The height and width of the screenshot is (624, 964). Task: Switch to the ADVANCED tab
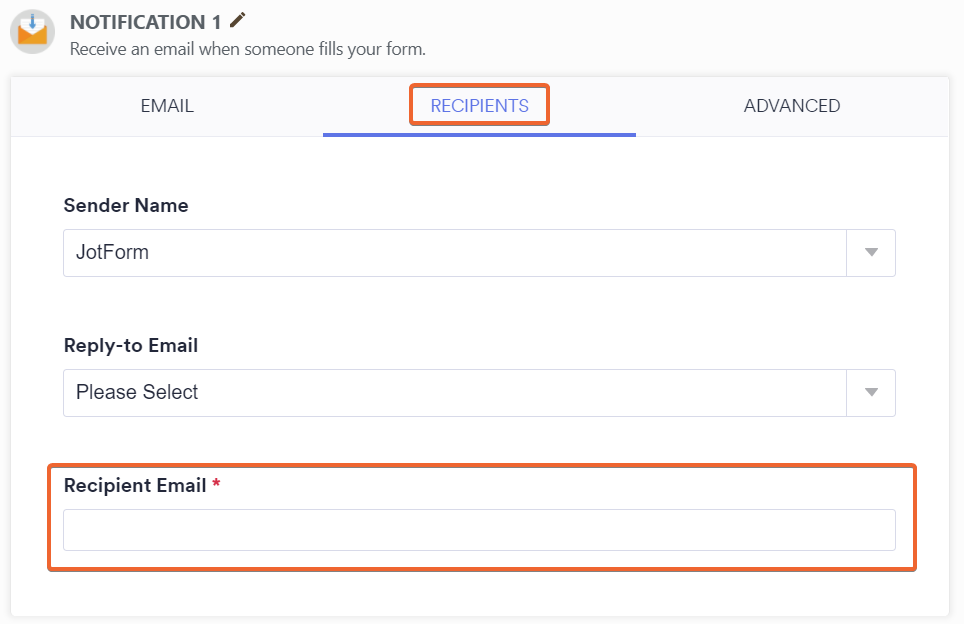tap(791, 105)
